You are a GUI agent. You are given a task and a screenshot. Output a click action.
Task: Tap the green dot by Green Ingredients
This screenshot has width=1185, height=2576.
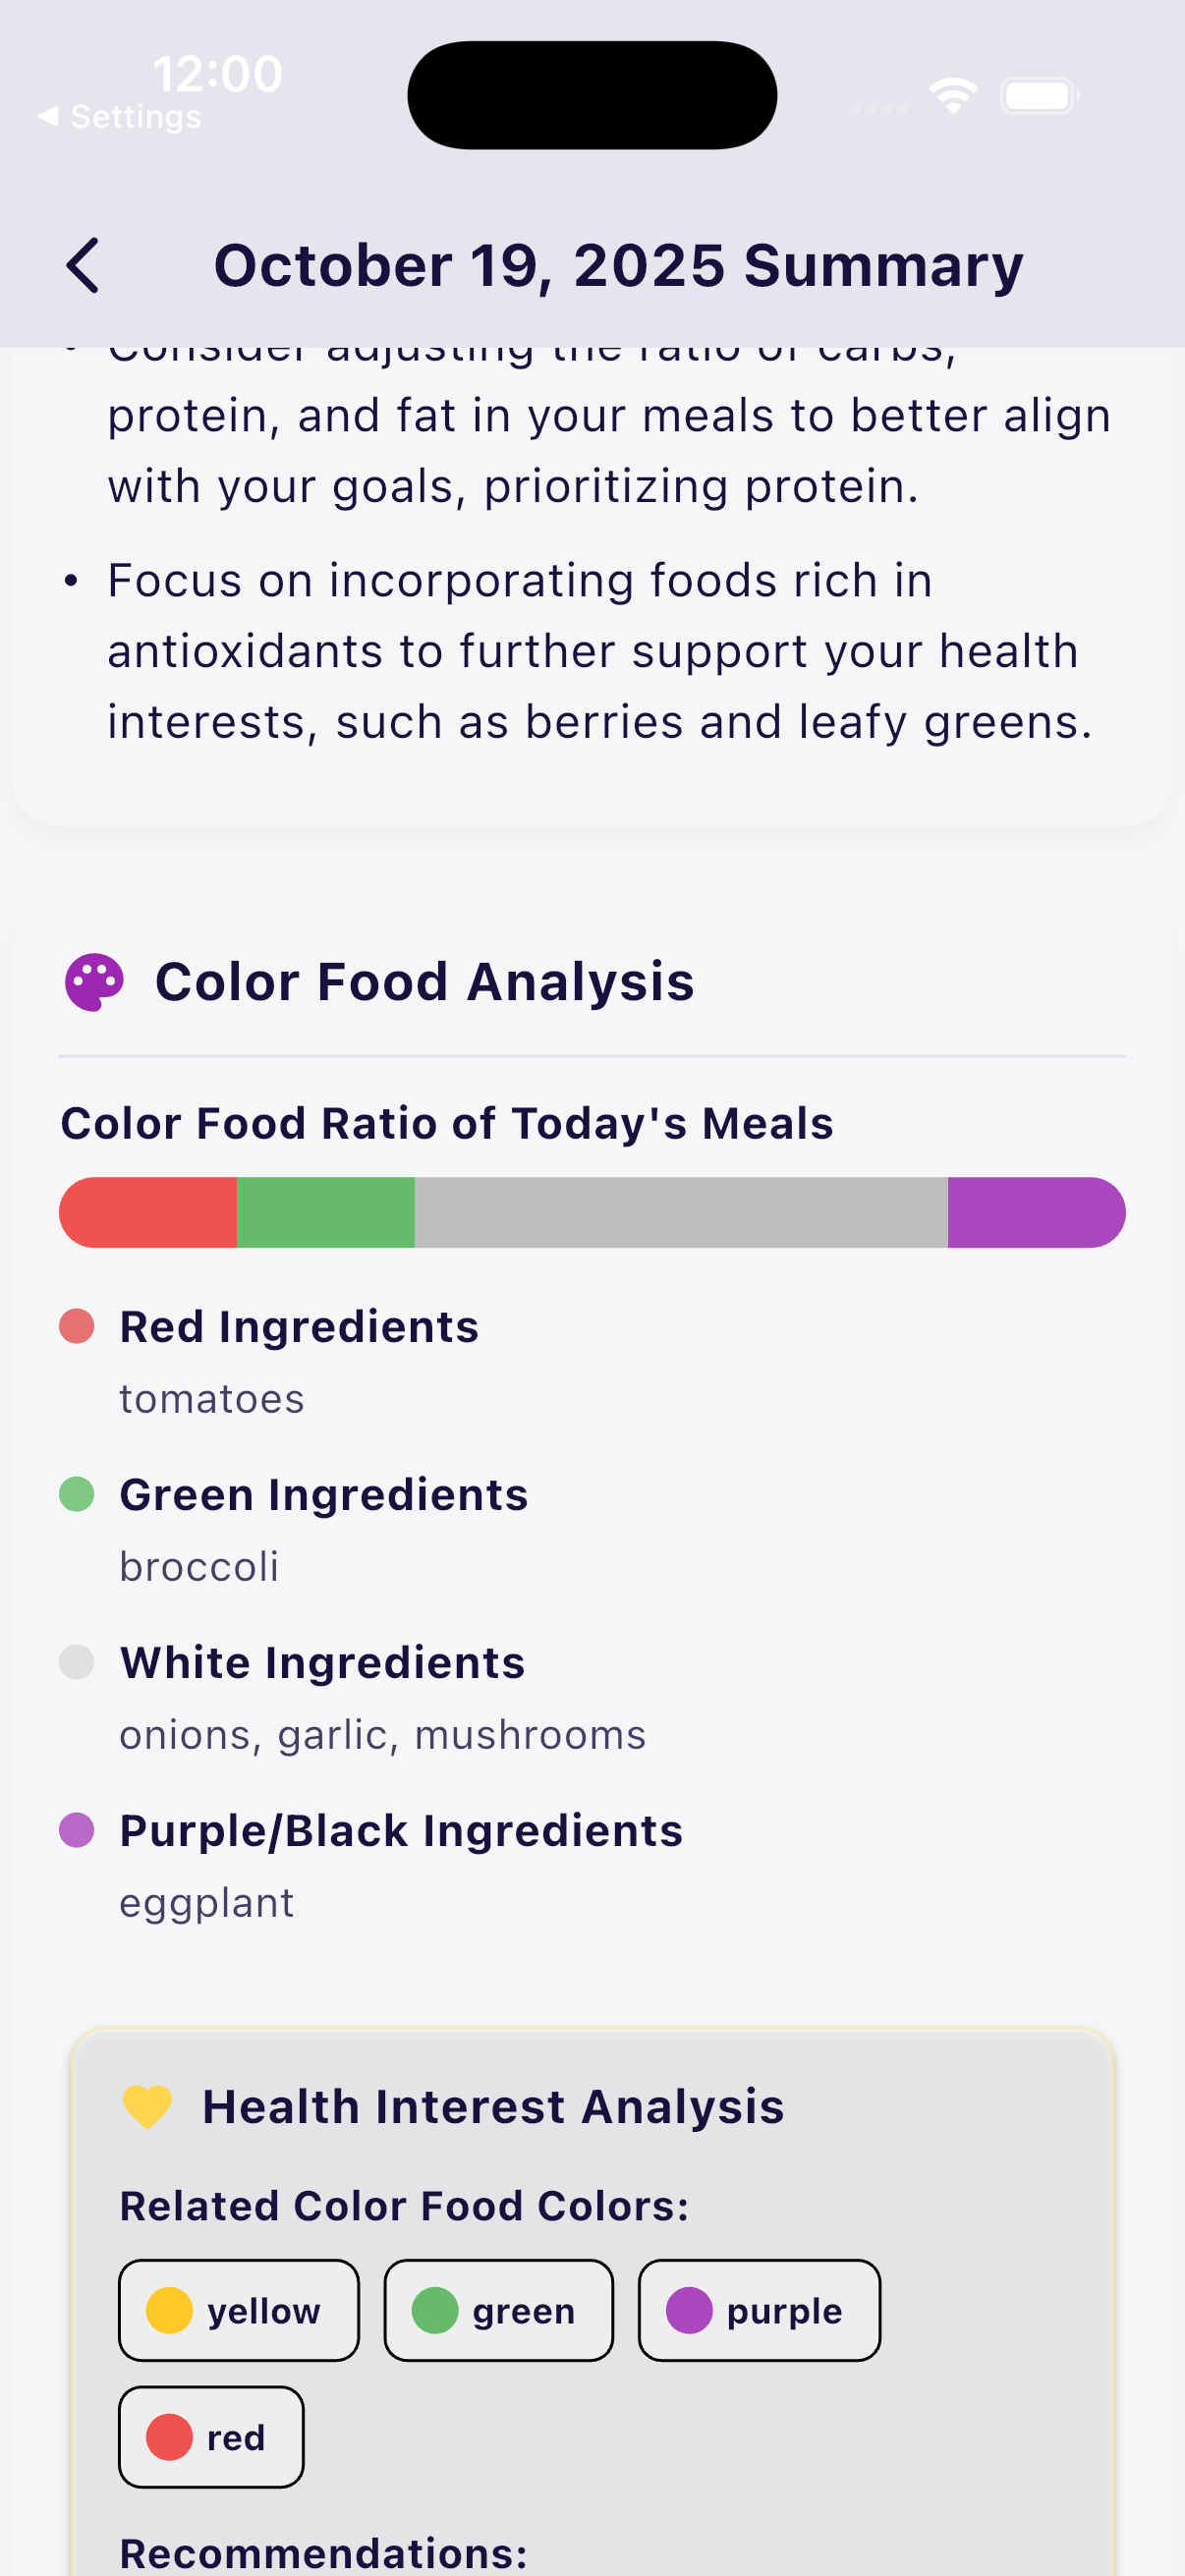coord(77,1495)
